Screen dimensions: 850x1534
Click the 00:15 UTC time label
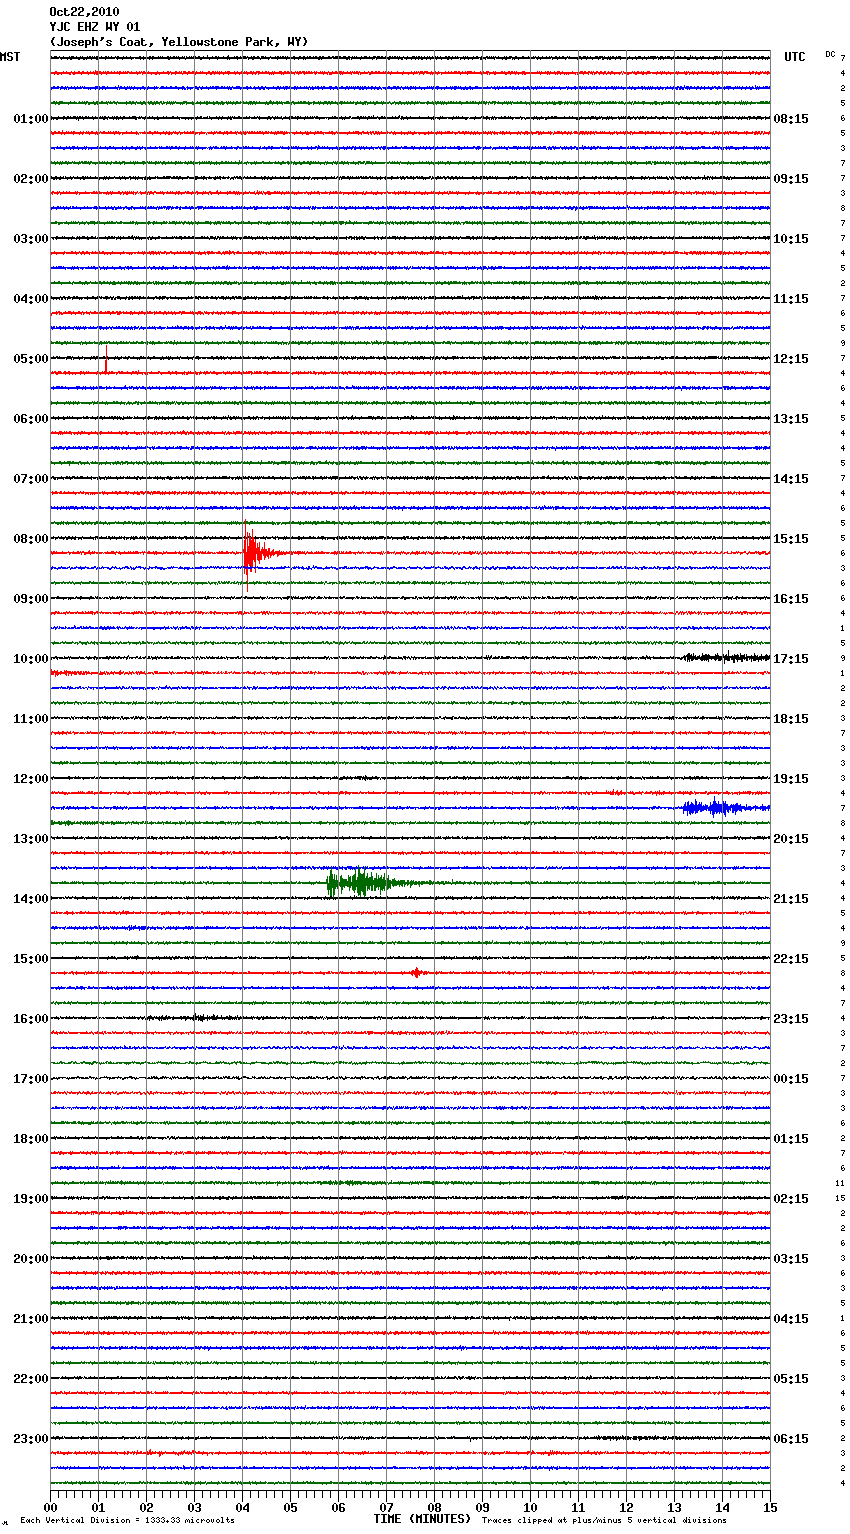click(x=791, y=1079)
